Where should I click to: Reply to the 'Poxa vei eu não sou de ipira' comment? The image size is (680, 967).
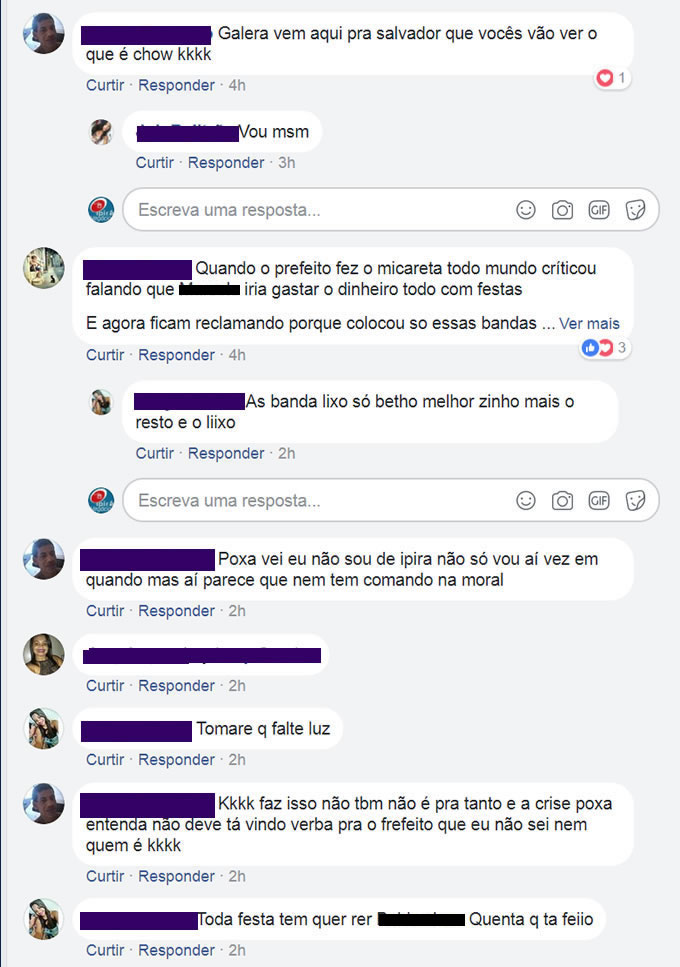click(x=176, y=611)
